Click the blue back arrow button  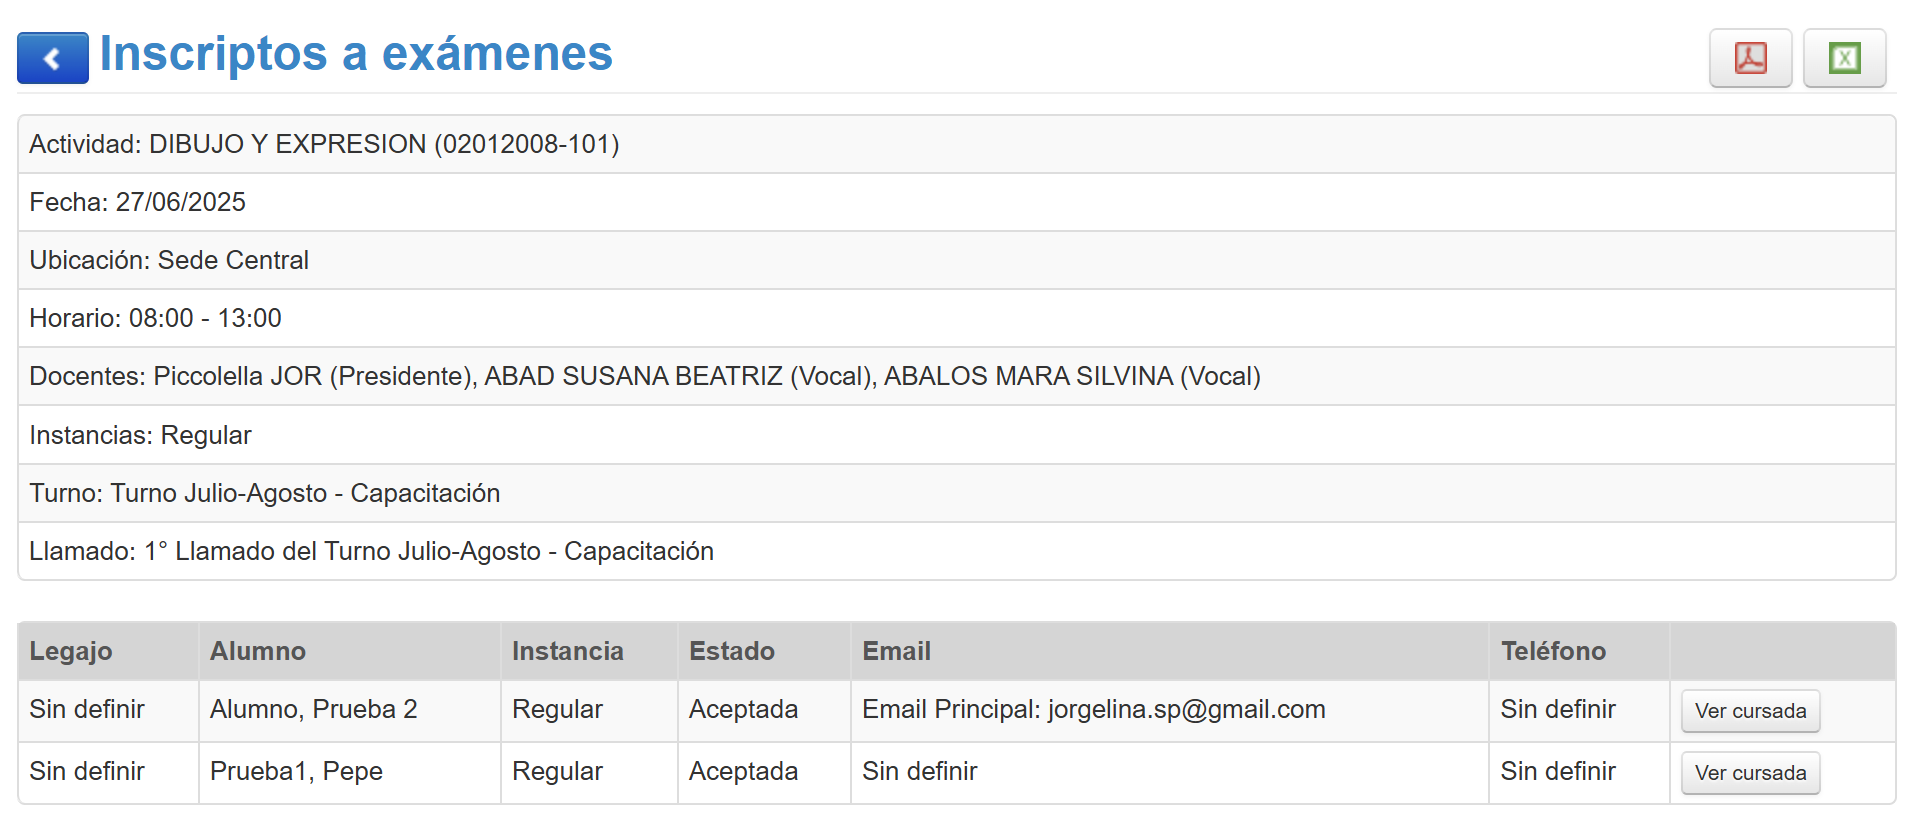pyautogui.click(x=52, y=58)
